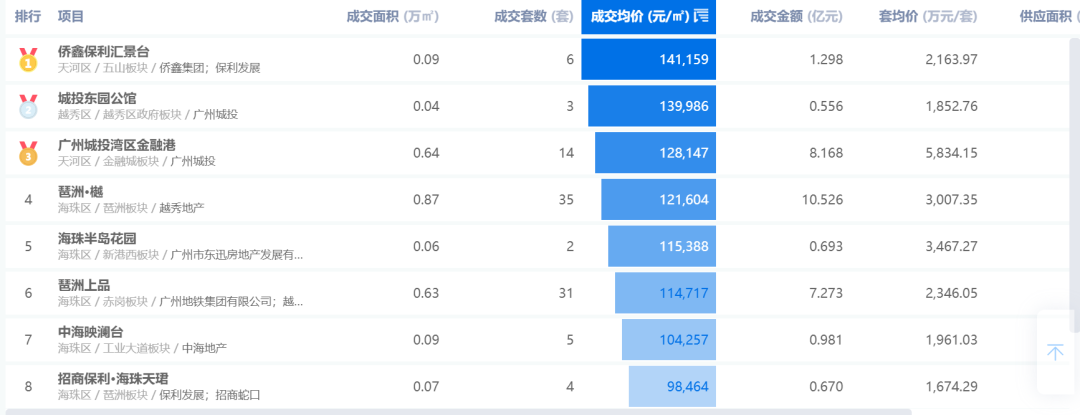Image resolution: width=1080 pixels, height=415 pixels.
Task: Click the 128,147 average price bar
Action: 656,153
